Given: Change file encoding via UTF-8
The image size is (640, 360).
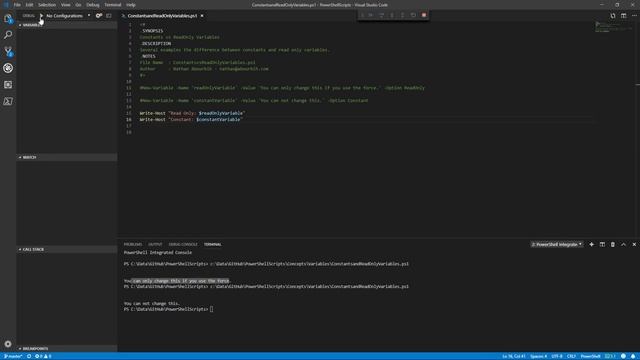Looking at the screenshot, I should (557, 356).
